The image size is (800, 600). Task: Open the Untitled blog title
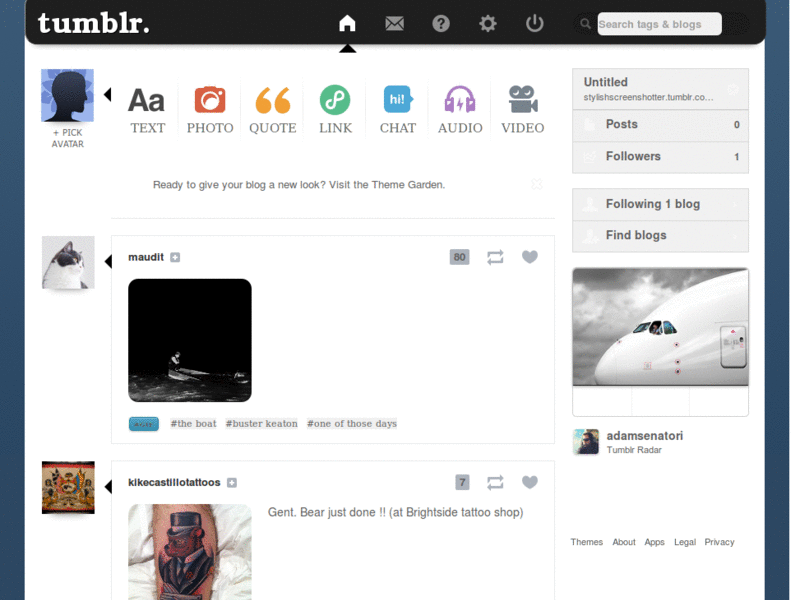click(x=606, y=82)
